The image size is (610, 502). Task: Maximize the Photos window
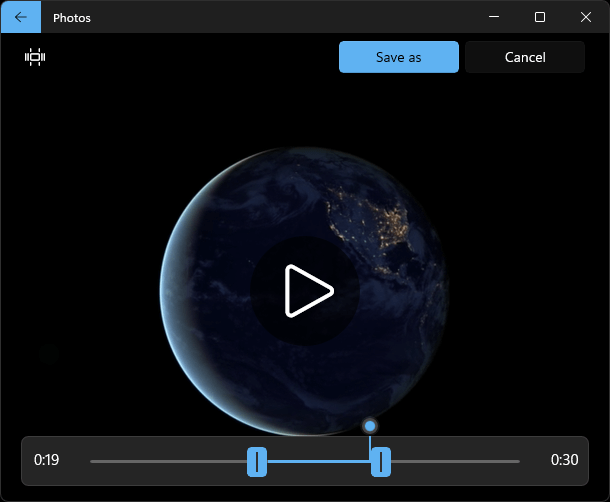tap(540, 17)
